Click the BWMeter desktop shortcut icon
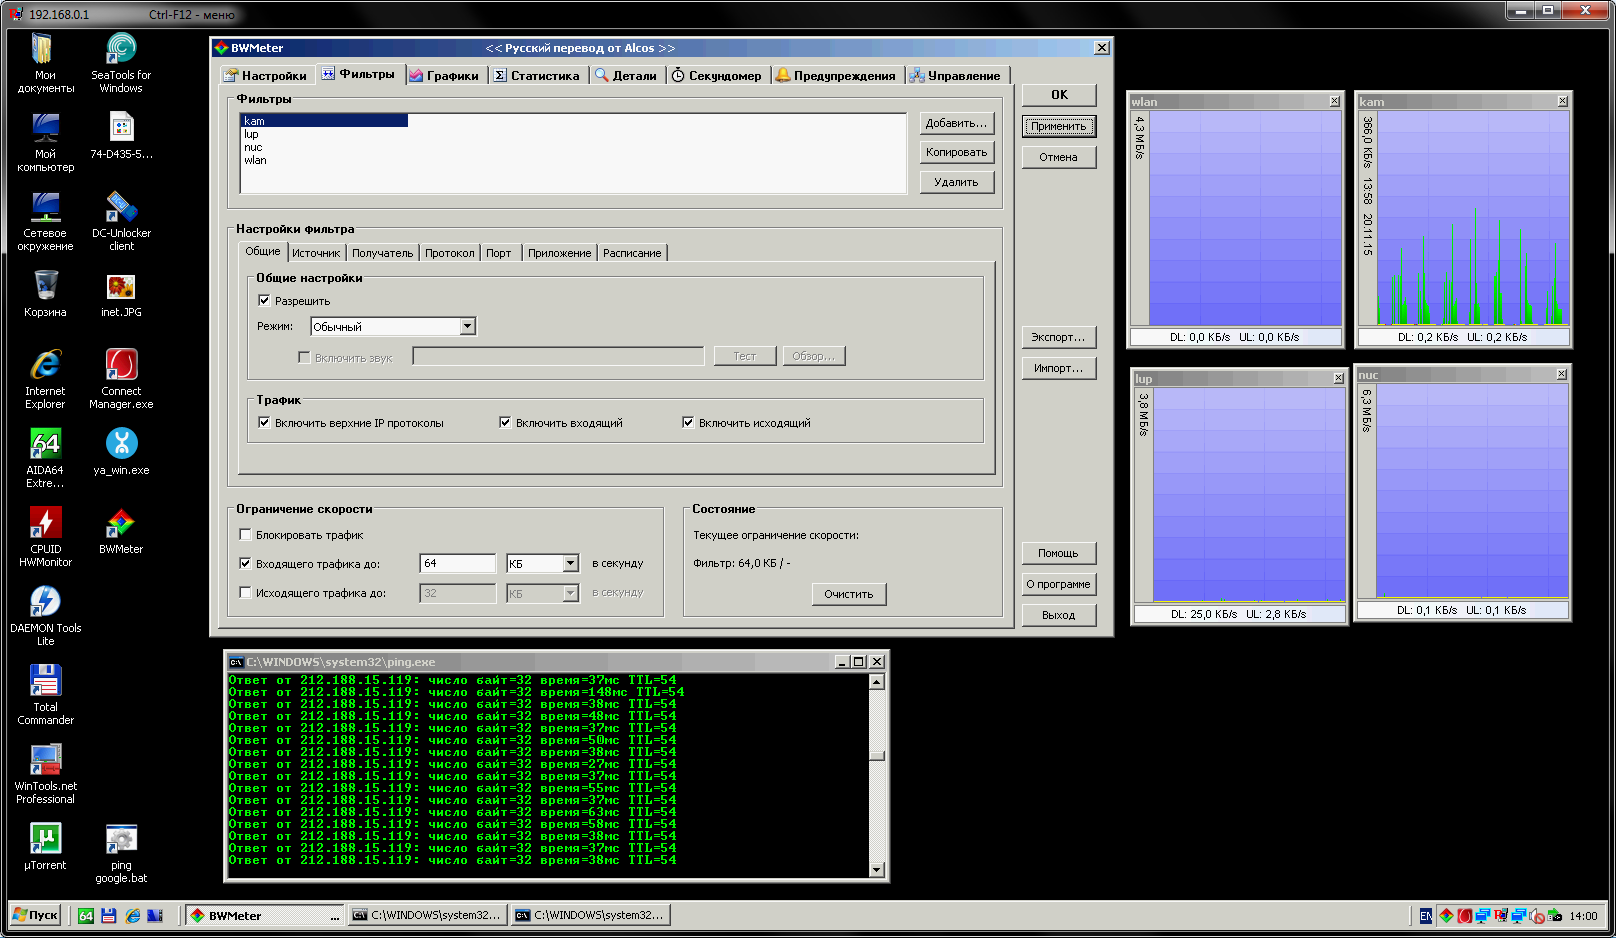The width and height of the screenshot is (1616, 938). pyautogui.click(x=121, y=523)
